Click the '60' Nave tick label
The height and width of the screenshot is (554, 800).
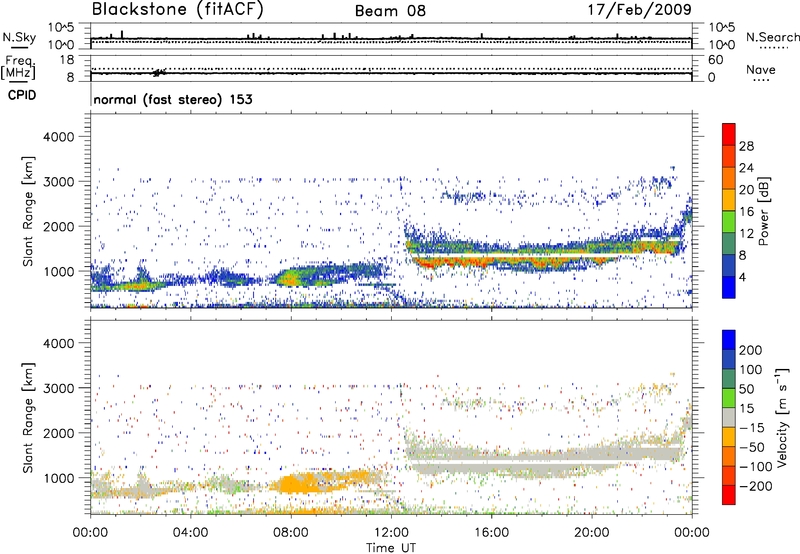pyautogui.click(x=715, y=60)
